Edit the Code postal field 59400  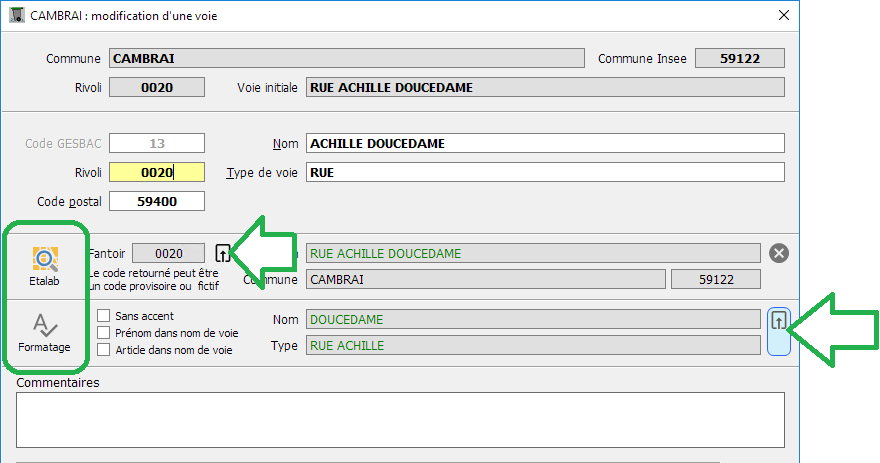[157, 201]
